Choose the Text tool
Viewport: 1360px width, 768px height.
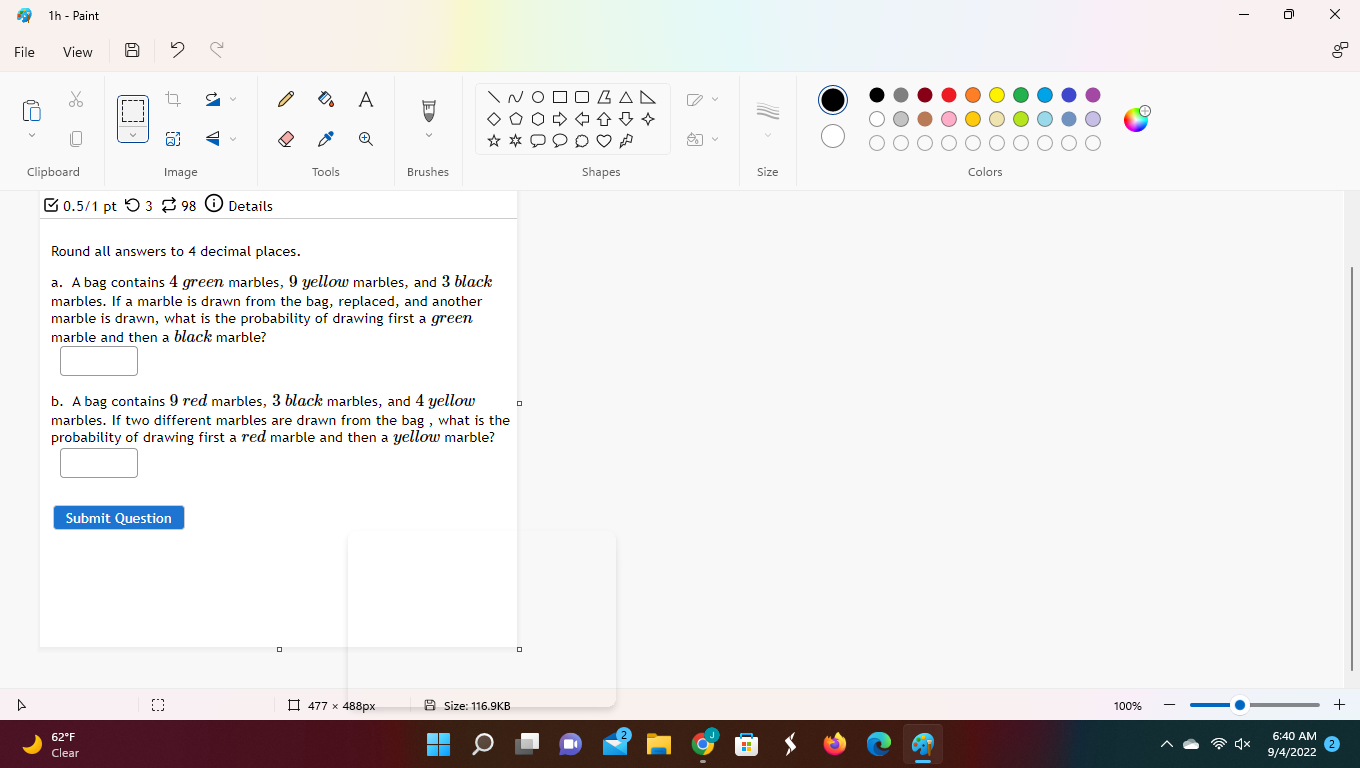(365, 99)
